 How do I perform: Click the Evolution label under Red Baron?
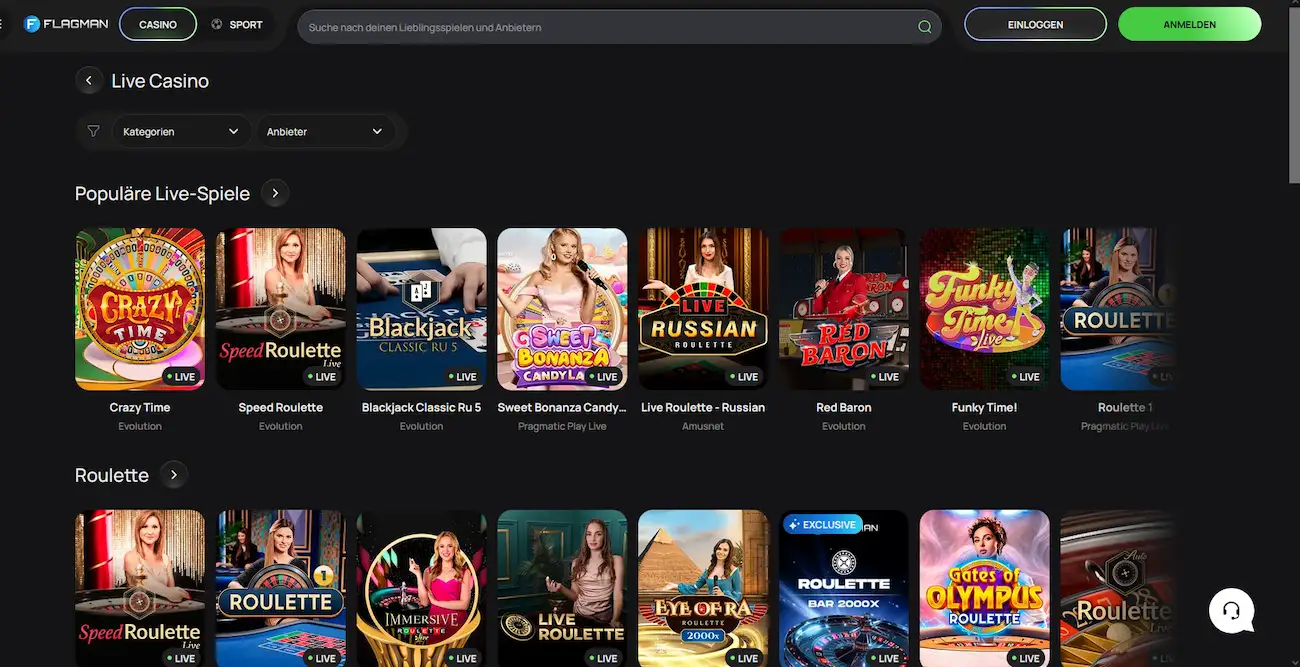pyautogui.click(x=844, y=426)
